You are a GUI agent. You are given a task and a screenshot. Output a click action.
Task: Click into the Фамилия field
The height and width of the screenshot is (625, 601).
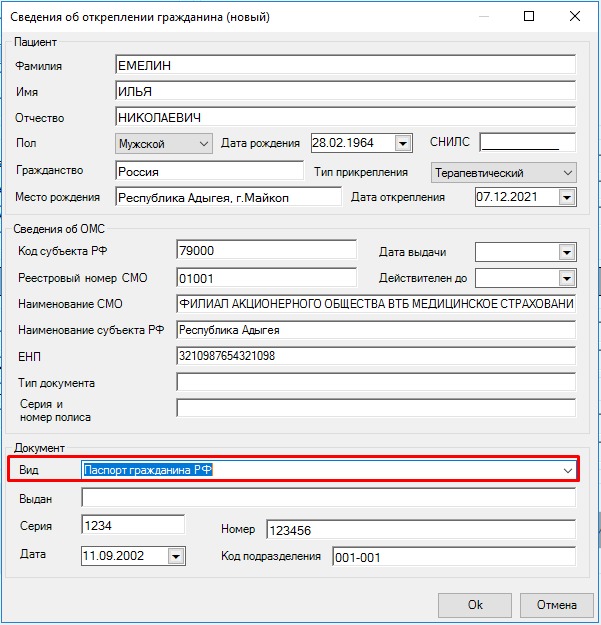click(x=345, y=65)
